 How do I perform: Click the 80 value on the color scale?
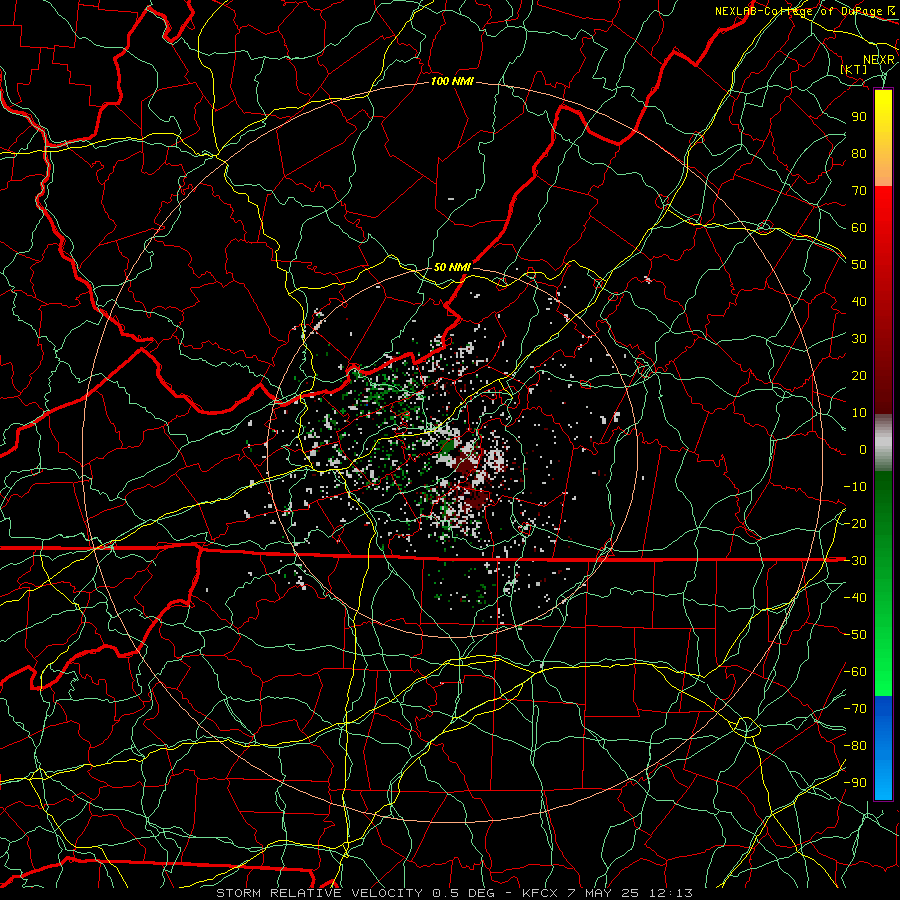tap(859, 154)
